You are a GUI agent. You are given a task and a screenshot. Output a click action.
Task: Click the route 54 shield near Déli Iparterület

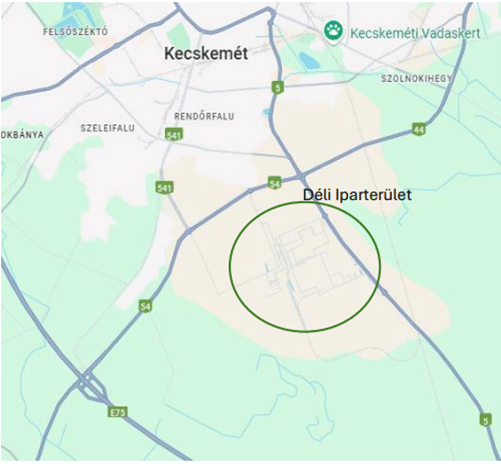(x=275, y=183)
